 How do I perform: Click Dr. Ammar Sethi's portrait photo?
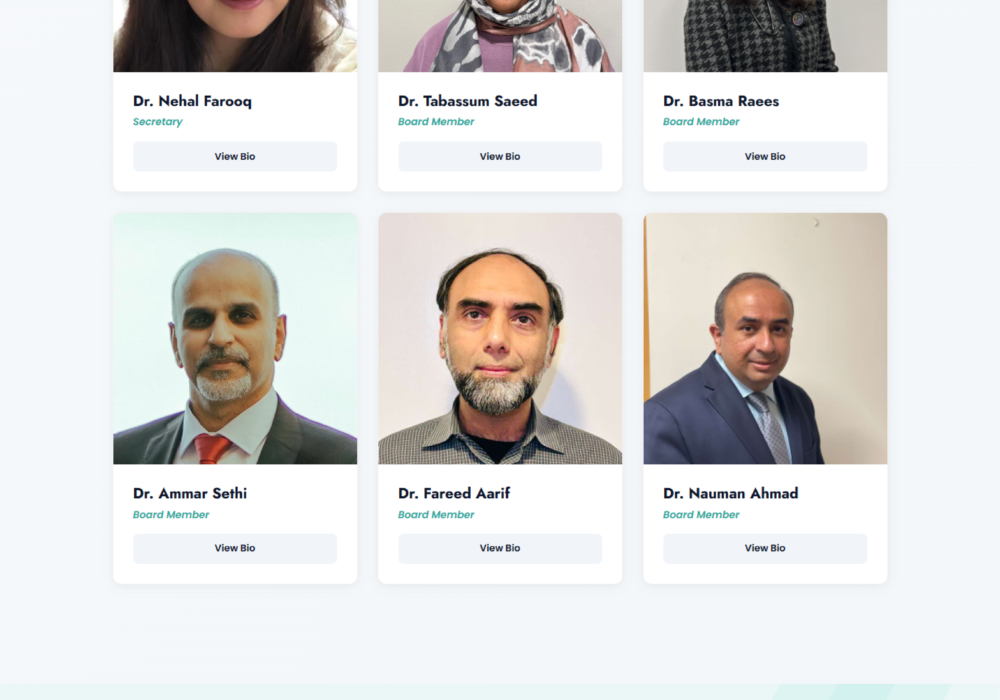click(x=235, y=339)
